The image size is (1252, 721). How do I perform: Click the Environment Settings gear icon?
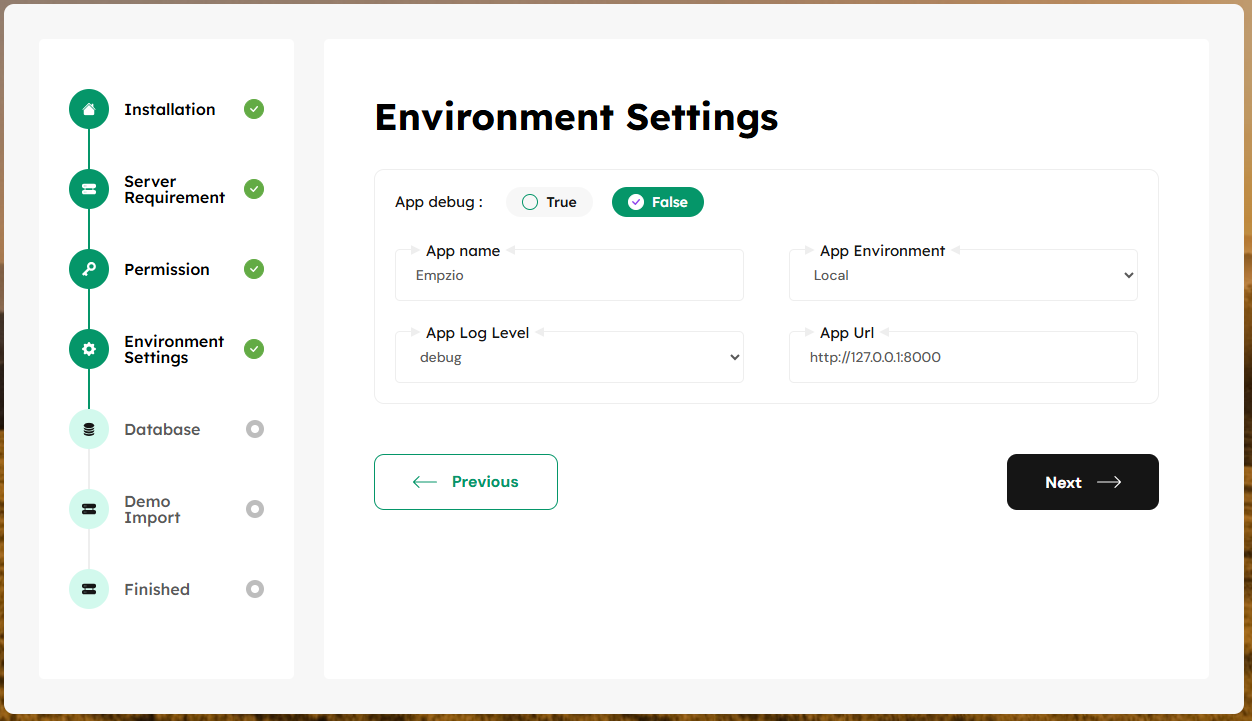click(89, 349)
